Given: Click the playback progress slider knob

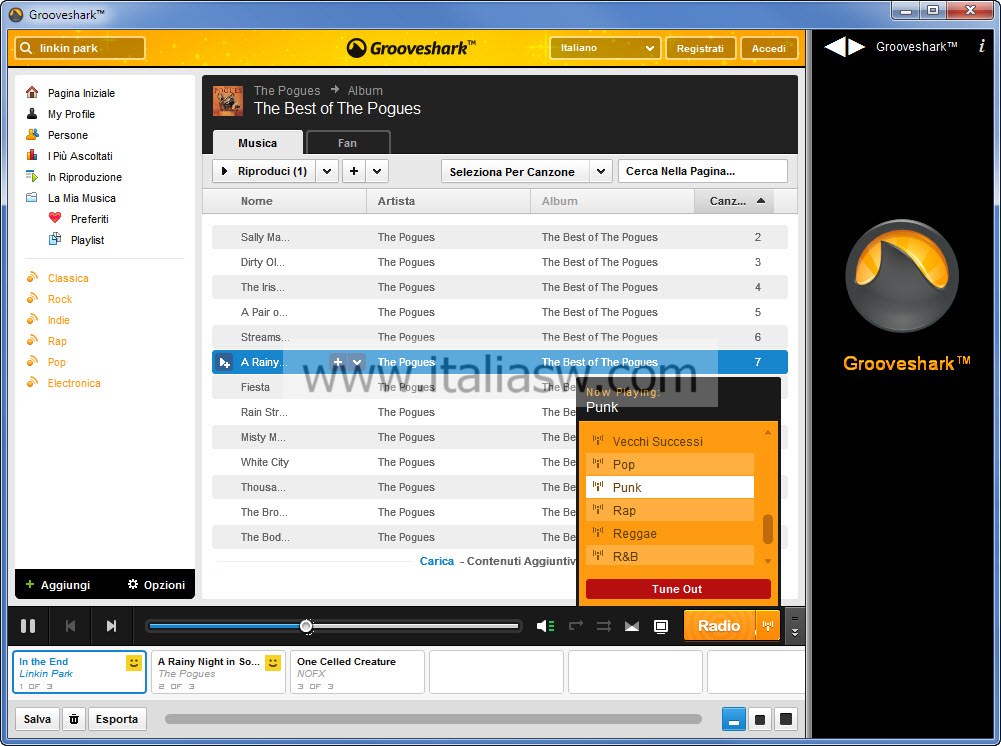Looking at the screenshot, I should (306, 626).
